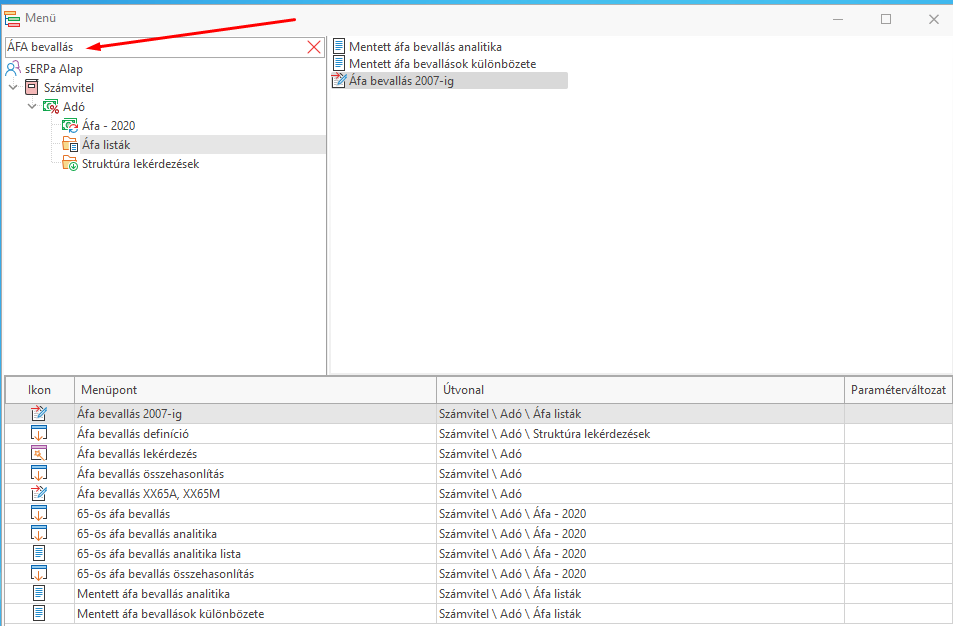The image size is (953, 626).
Task: Select 65-ös áfa bevallás analitika lista result
Action: 159,554
